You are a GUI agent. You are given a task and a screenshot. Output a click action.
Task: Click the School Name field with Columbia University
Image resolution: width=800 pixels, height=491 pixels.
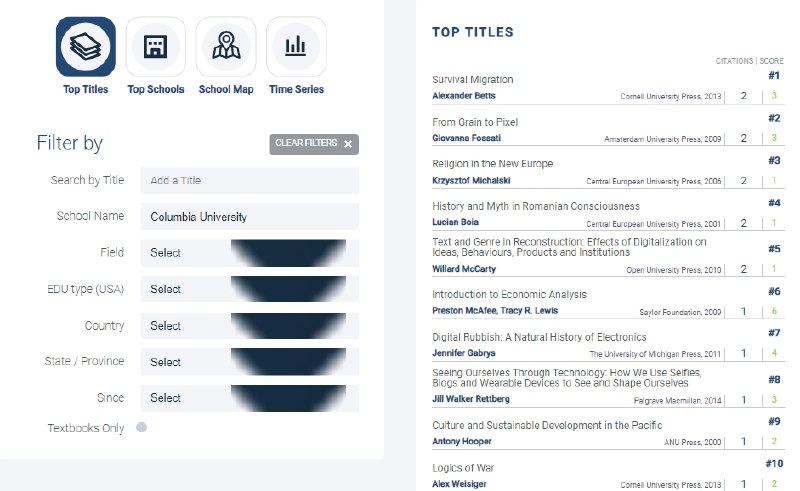[x=249, y=217]
